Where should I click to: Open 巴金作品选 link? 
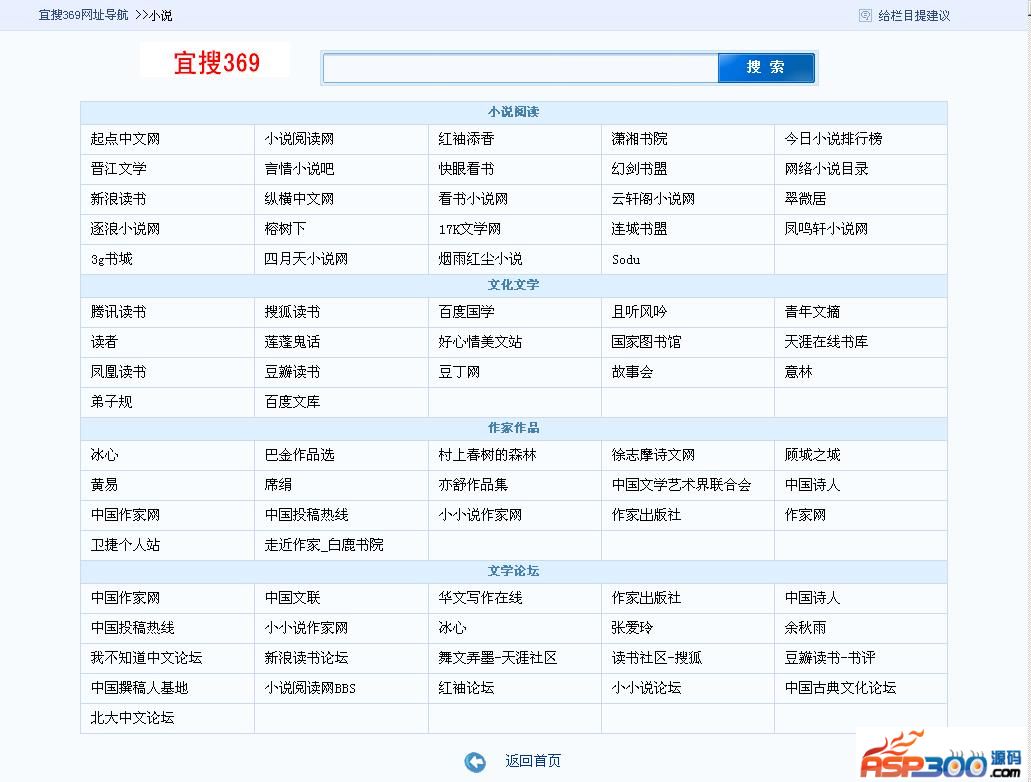coord(299,454)
